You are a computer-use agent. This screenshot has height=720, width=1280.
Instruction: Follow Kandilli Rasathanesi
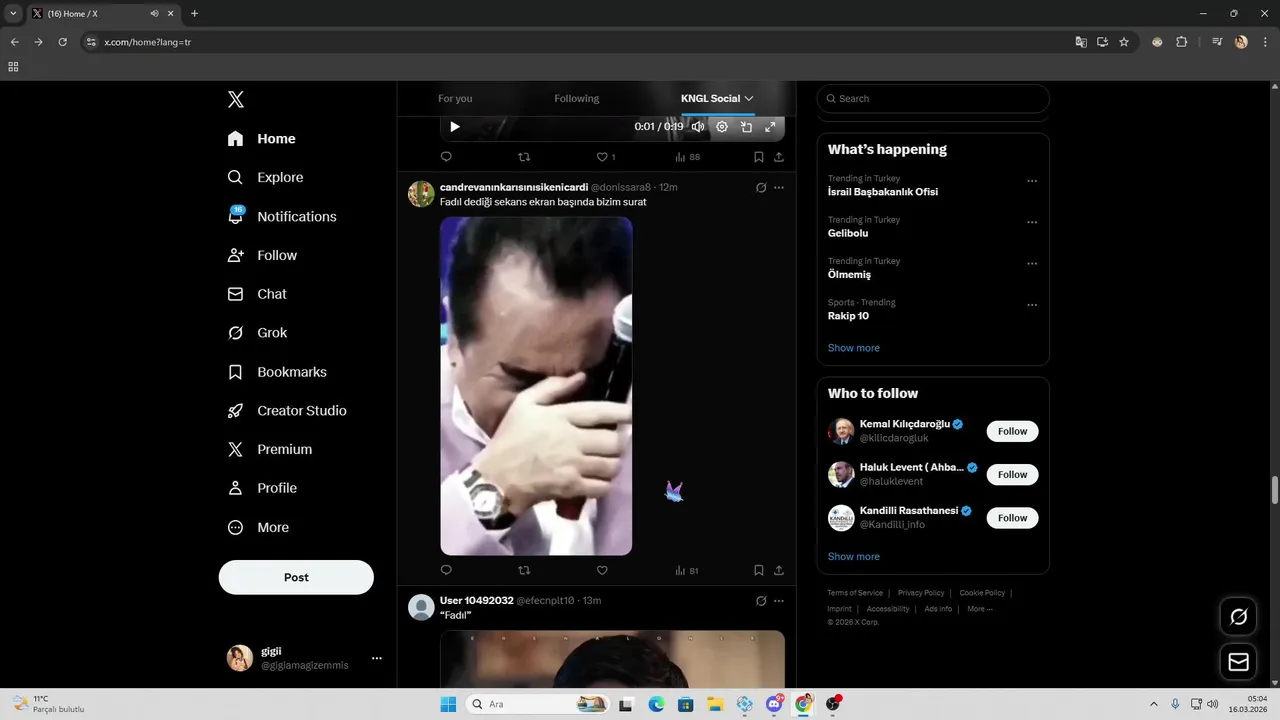[1012, 517]
